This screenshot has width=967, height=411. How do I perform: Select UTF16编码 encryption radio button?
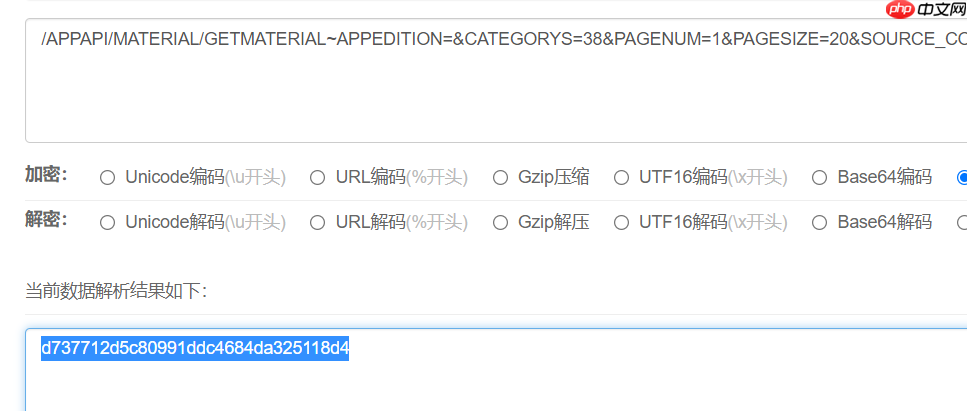tap(621, 178)
